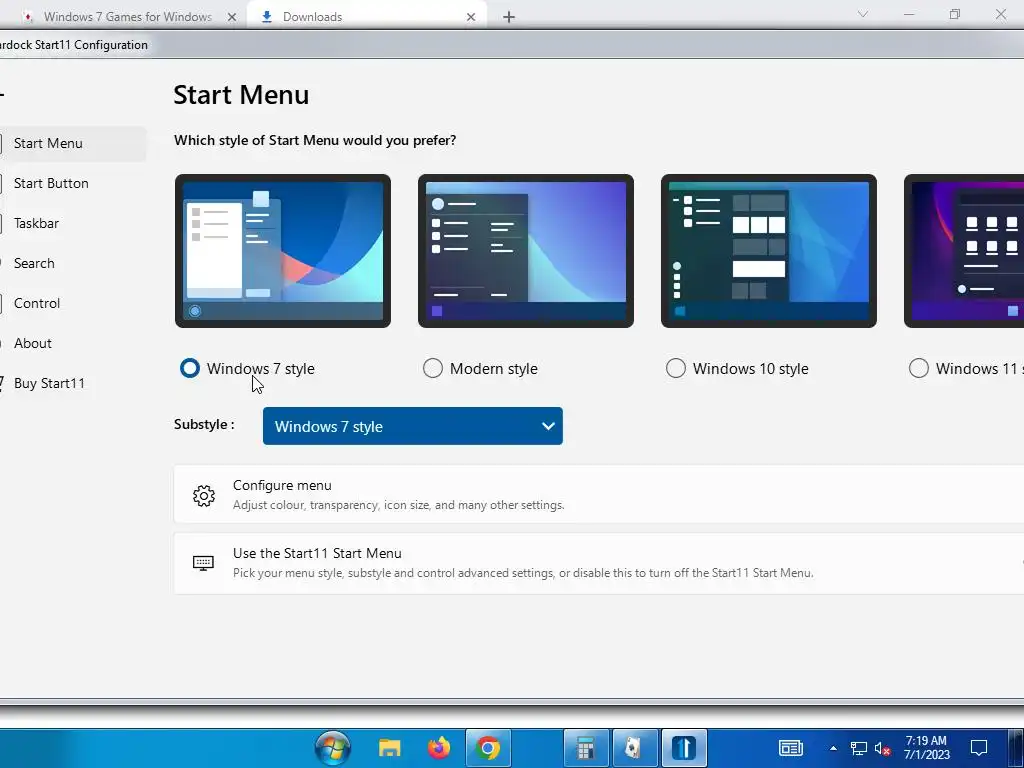
Task: Open the Start Button sidebar section
Action: pyautogui.click(x=73, y=184)
